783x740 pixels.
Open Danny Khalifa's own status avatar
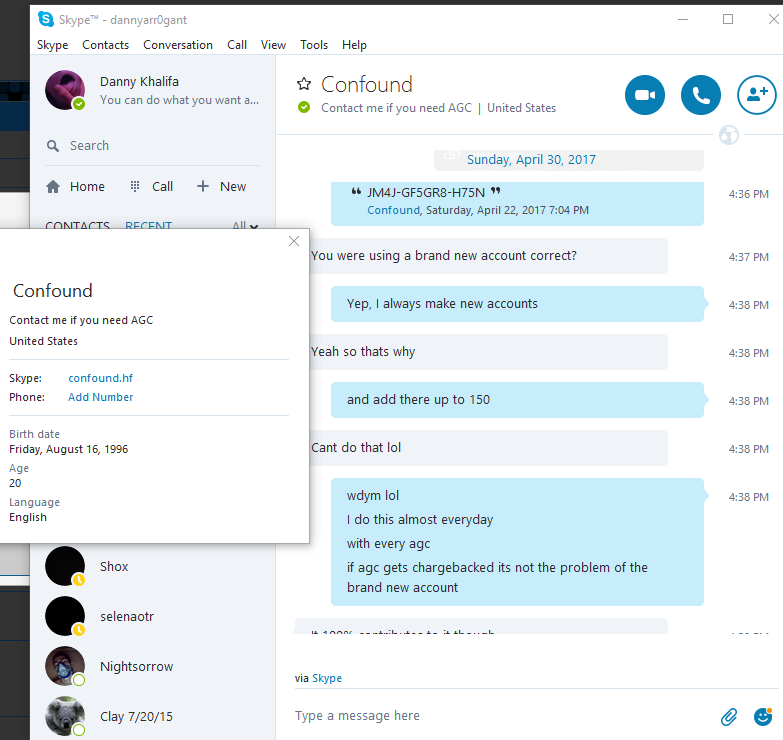point(65,90)
